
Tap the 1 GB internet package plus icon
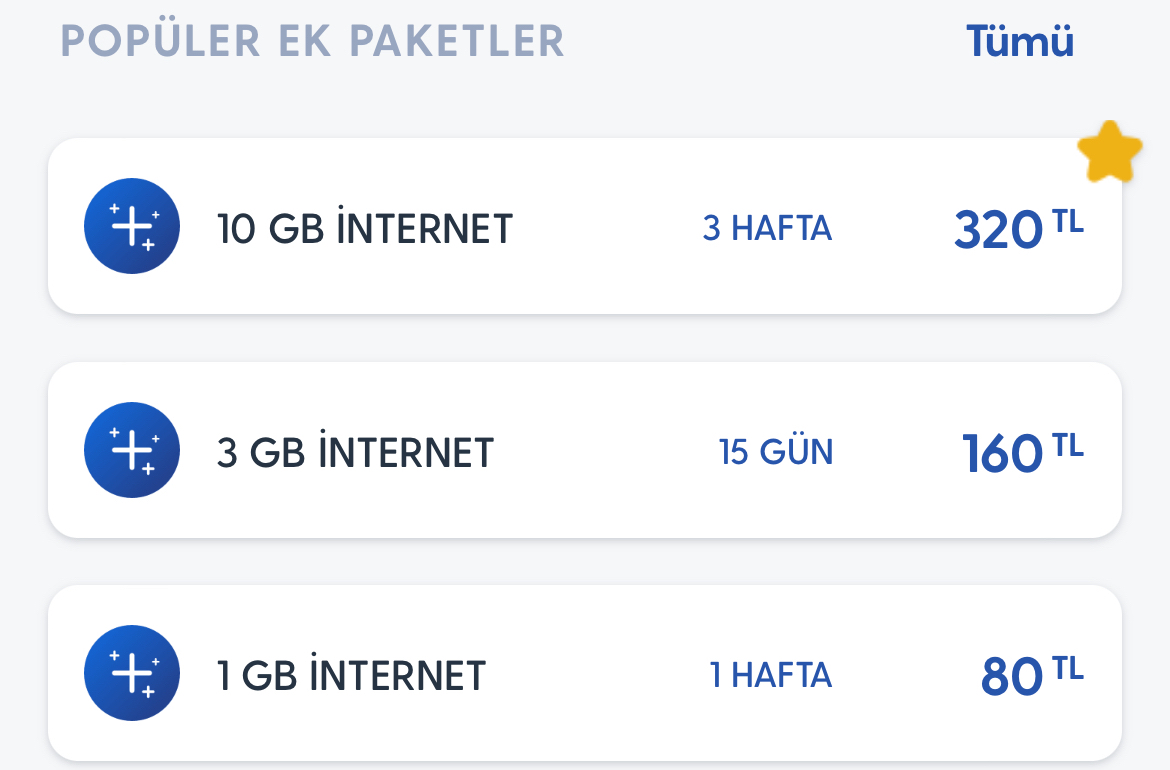(132, 673)
